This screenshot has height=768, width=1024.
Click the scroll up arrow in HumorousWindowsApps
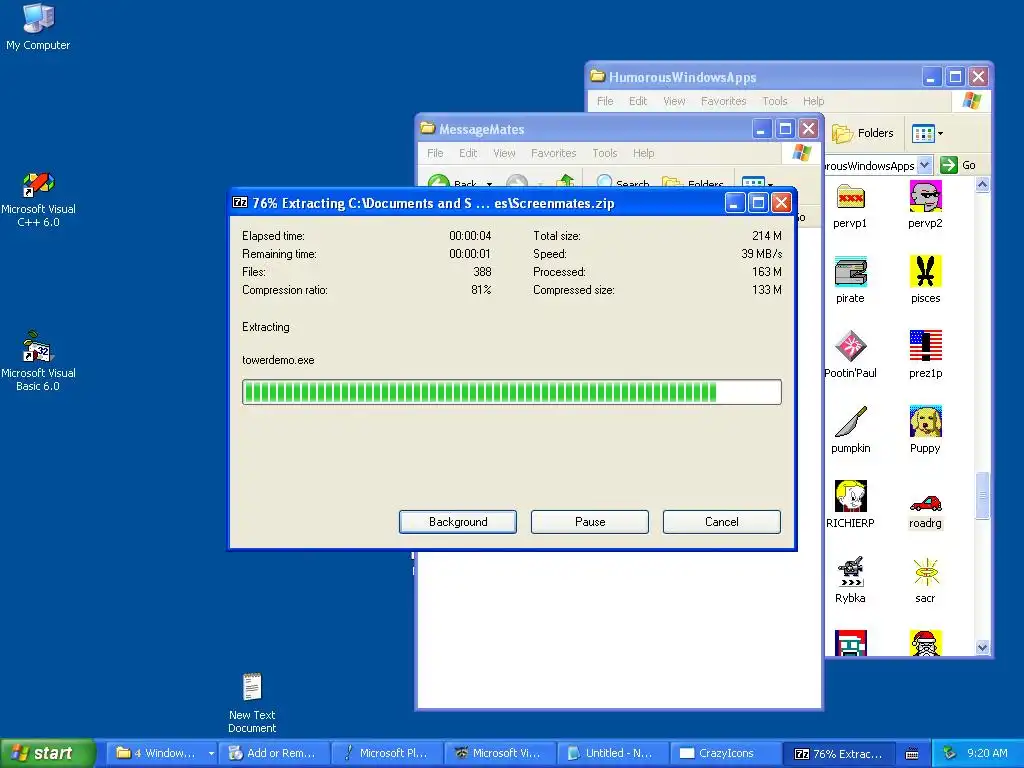pos(982,185)
